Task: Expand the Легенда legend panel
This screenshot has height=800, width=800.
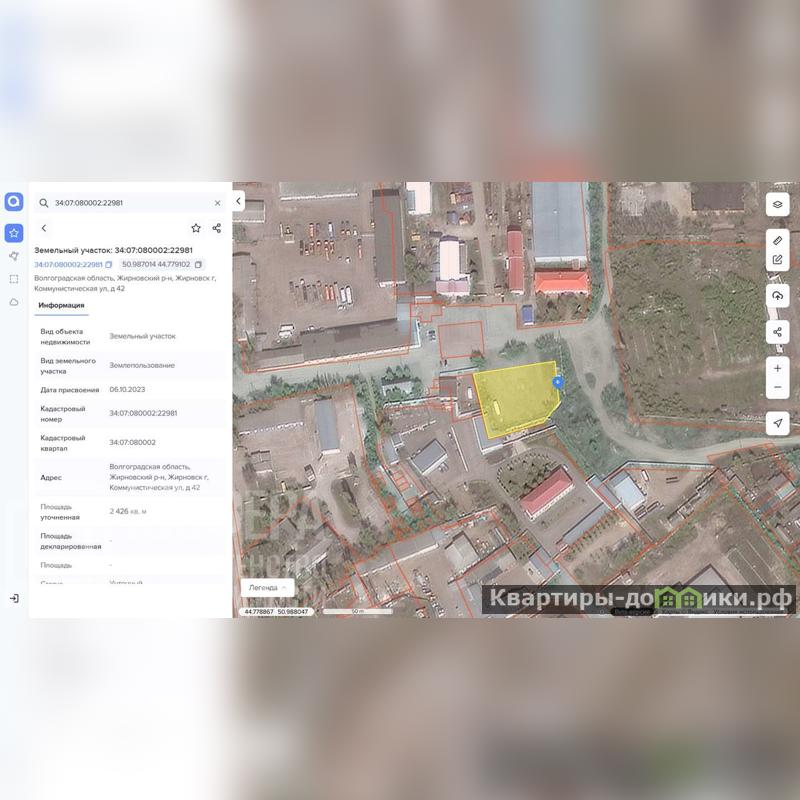Action: click(x=267, y=588)
